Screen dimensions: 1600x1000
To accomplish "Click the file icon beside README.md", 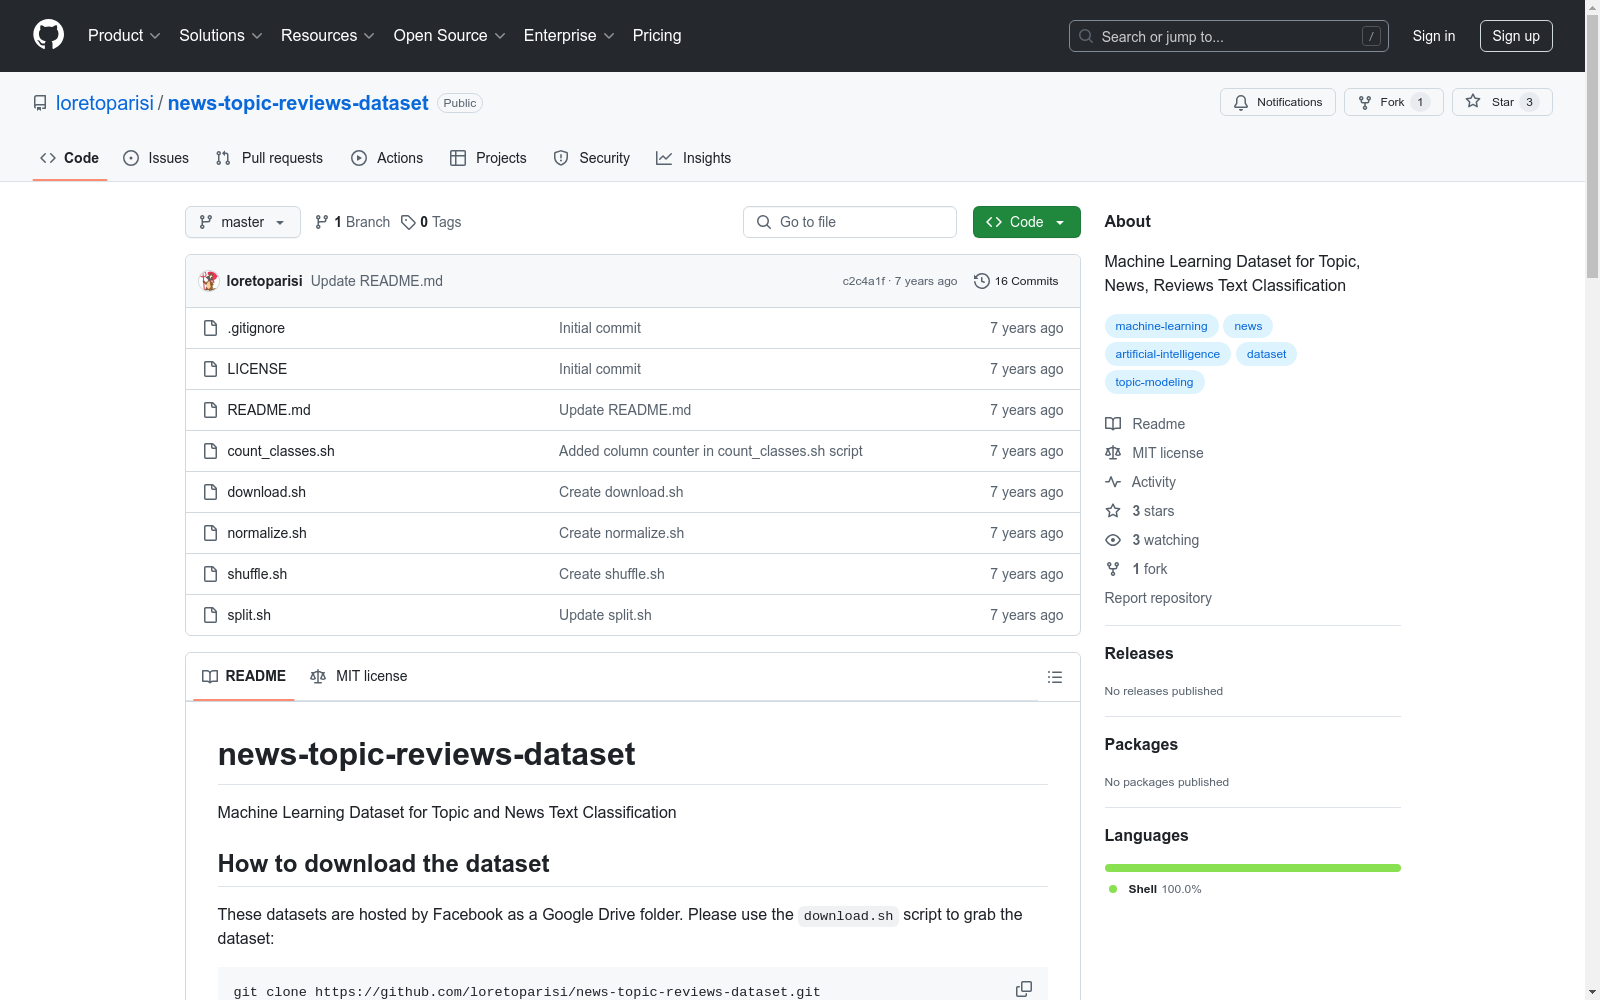I will tap(210, 410).
